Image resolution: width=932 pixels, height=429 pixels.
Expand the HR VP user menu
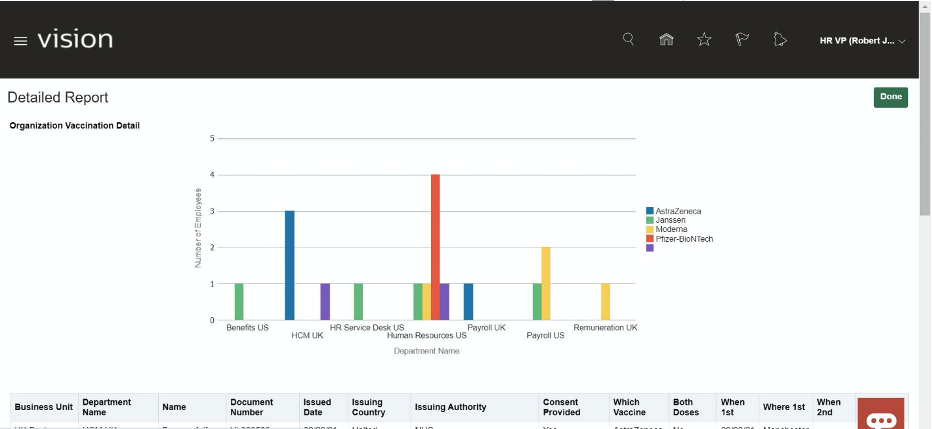(x=862, y=41)
